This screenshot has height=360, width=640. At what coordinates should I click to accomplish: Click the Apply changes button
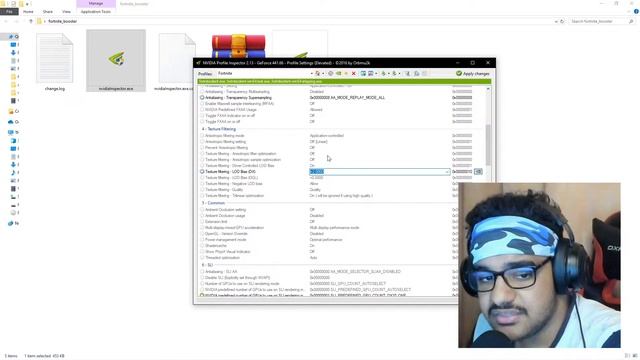pos(473,73)
